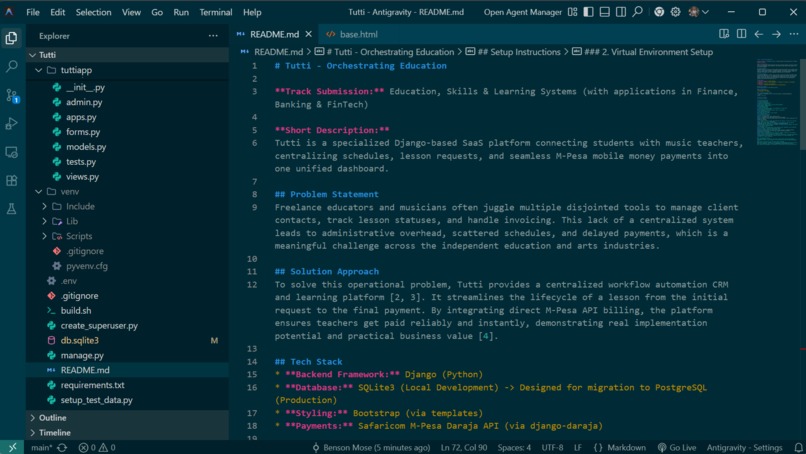Open build.sh file
The width and height of the screenshot is (806, 454).
(127, 311)
